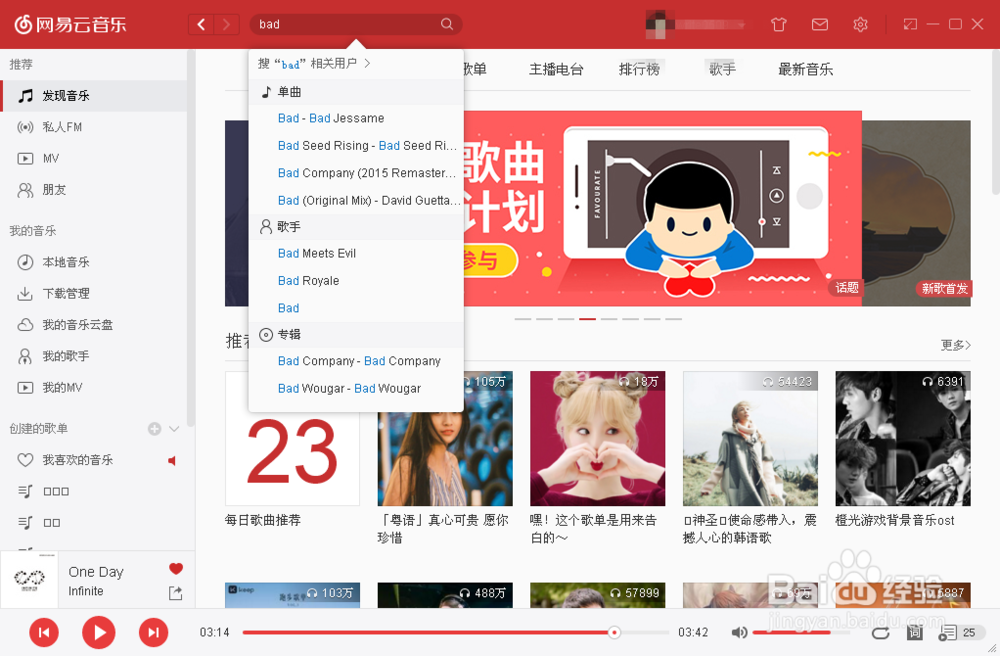Switch to mini mode icon

[910, 24]
